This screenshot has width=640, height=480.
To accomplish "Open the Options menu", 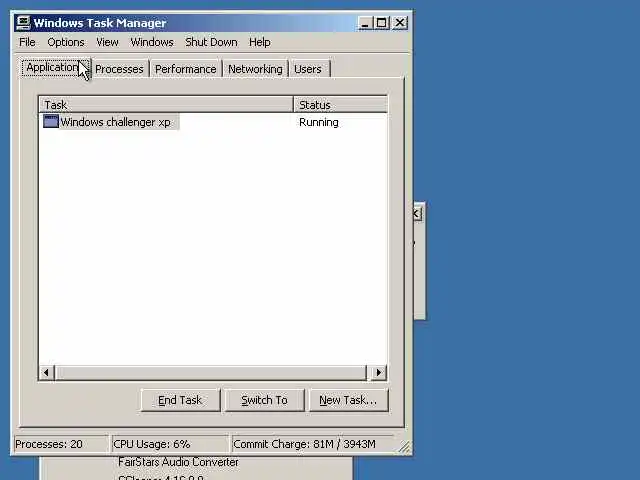I will point(66,42).
